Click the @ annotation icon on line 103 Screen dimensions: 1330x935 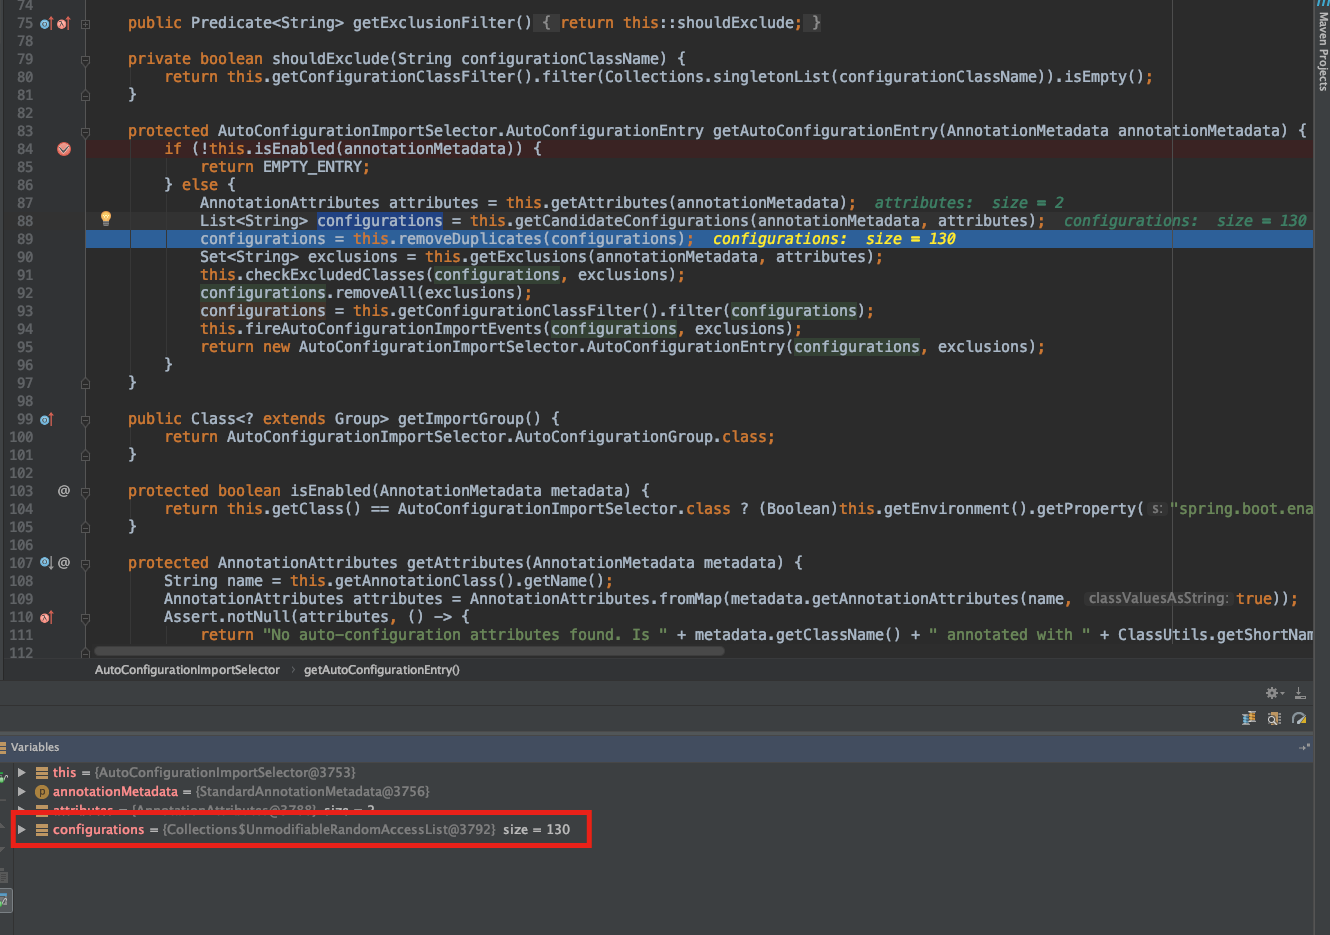64,491
